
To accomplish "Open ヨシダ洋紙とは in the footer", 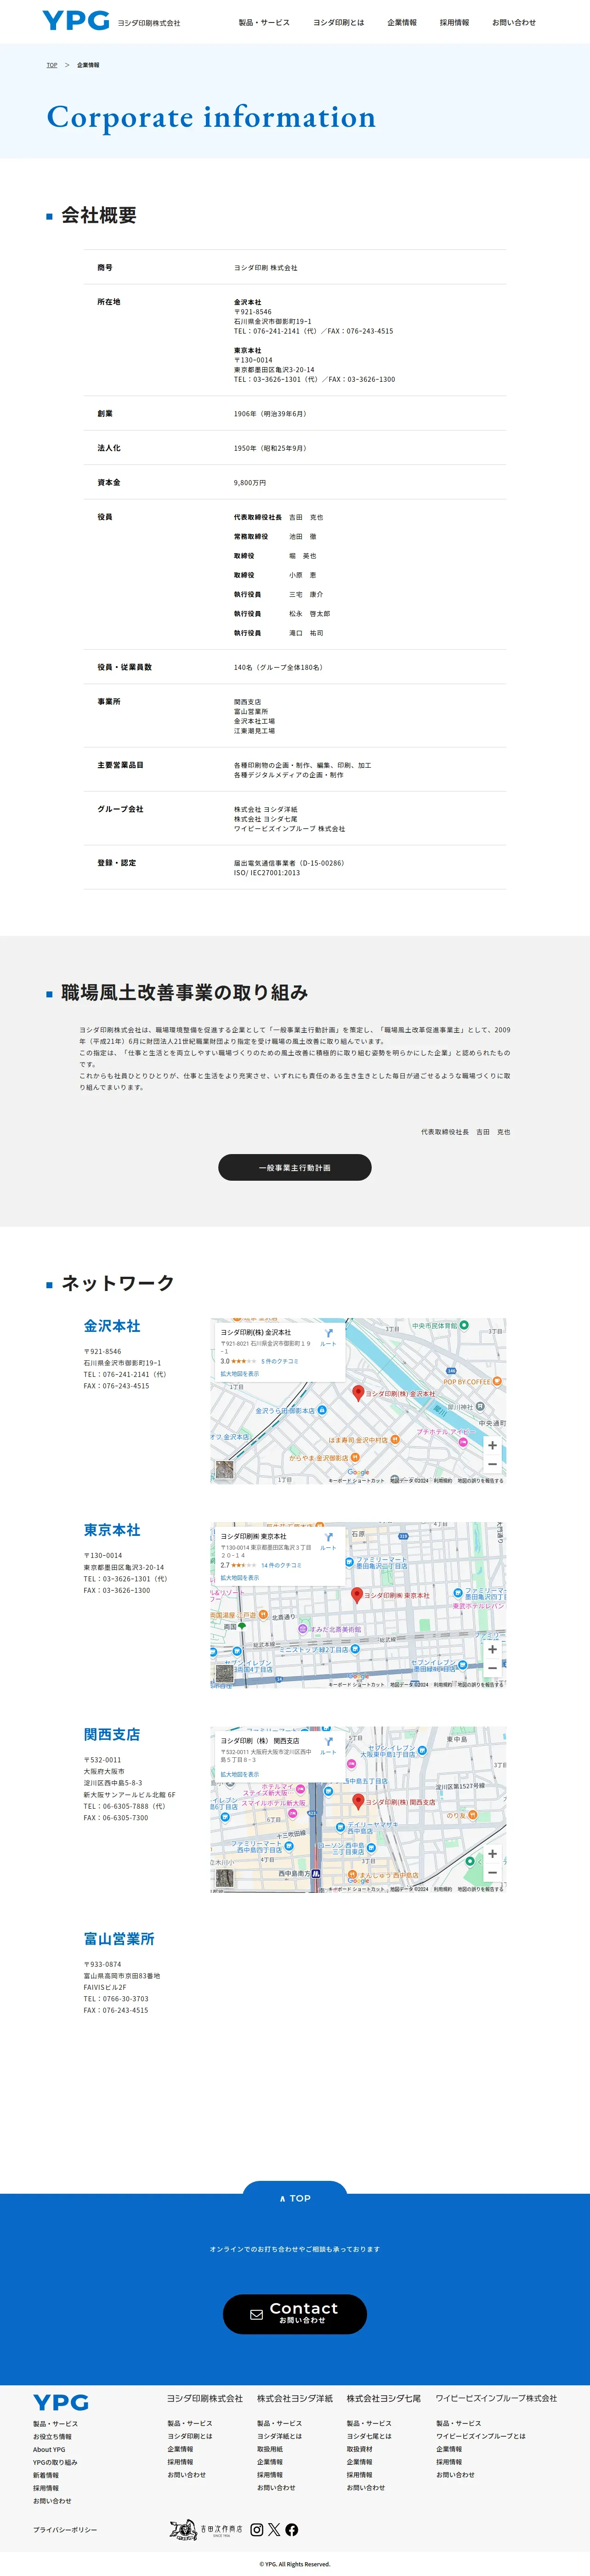I will (x=280, y=2436).
